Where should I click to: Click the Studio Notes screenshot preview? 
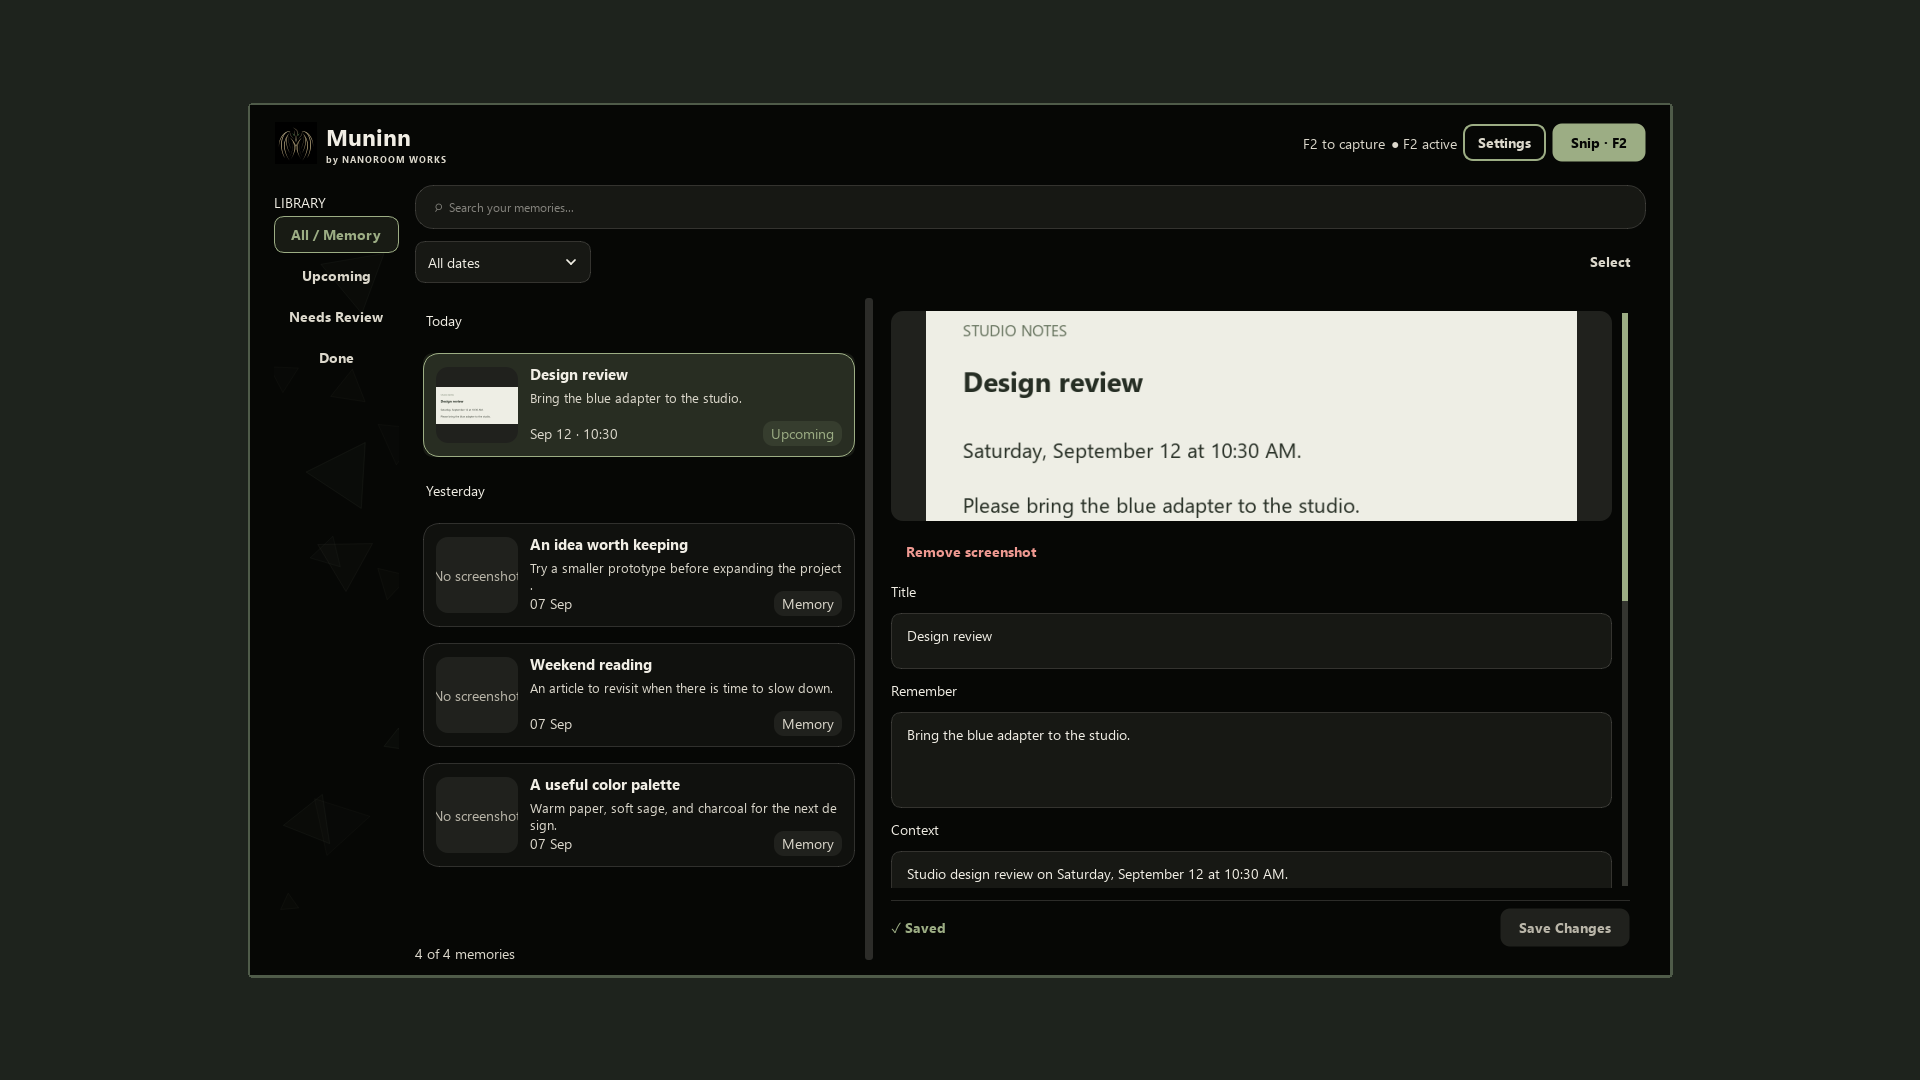(x=1251, y=416)
